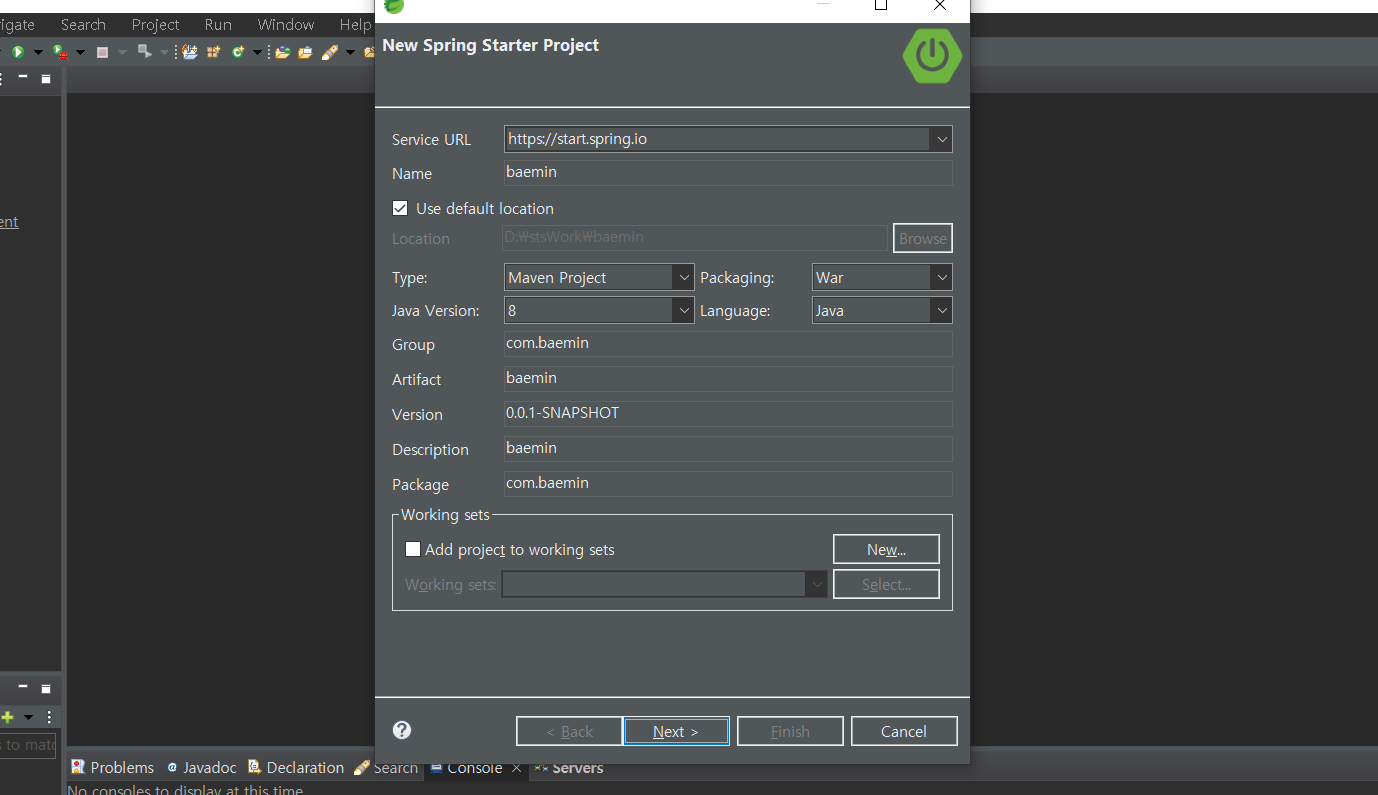Click the Package field containing com.baemin
Image resolution: width=1378 pixels, height=795 pixels.
727,483
